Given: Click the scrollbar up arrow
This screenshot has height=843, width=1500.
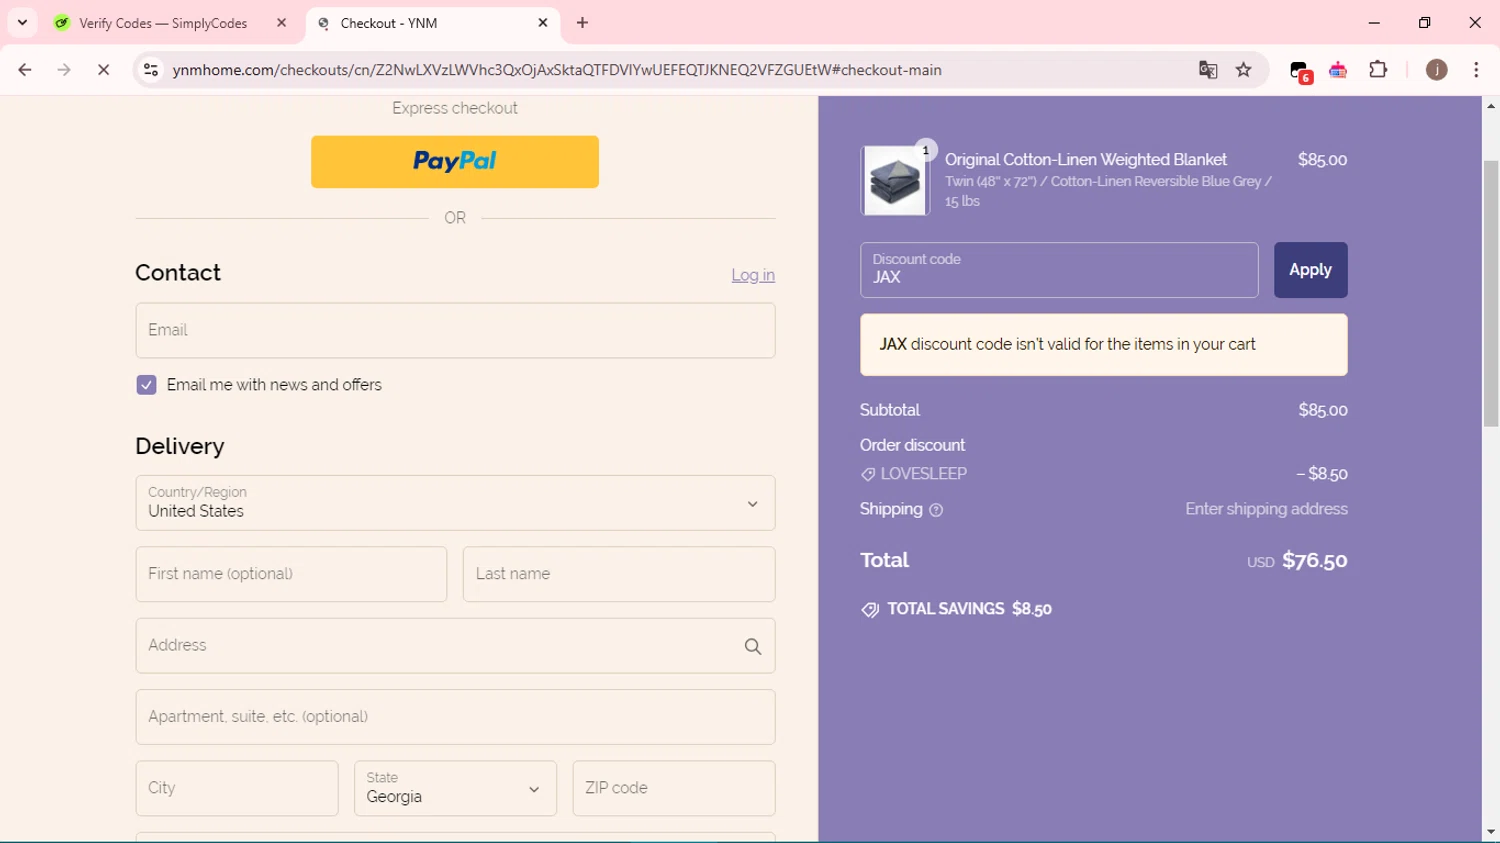Looking at the screenshot, I should pyautogui.click(x=1491, y=106).
